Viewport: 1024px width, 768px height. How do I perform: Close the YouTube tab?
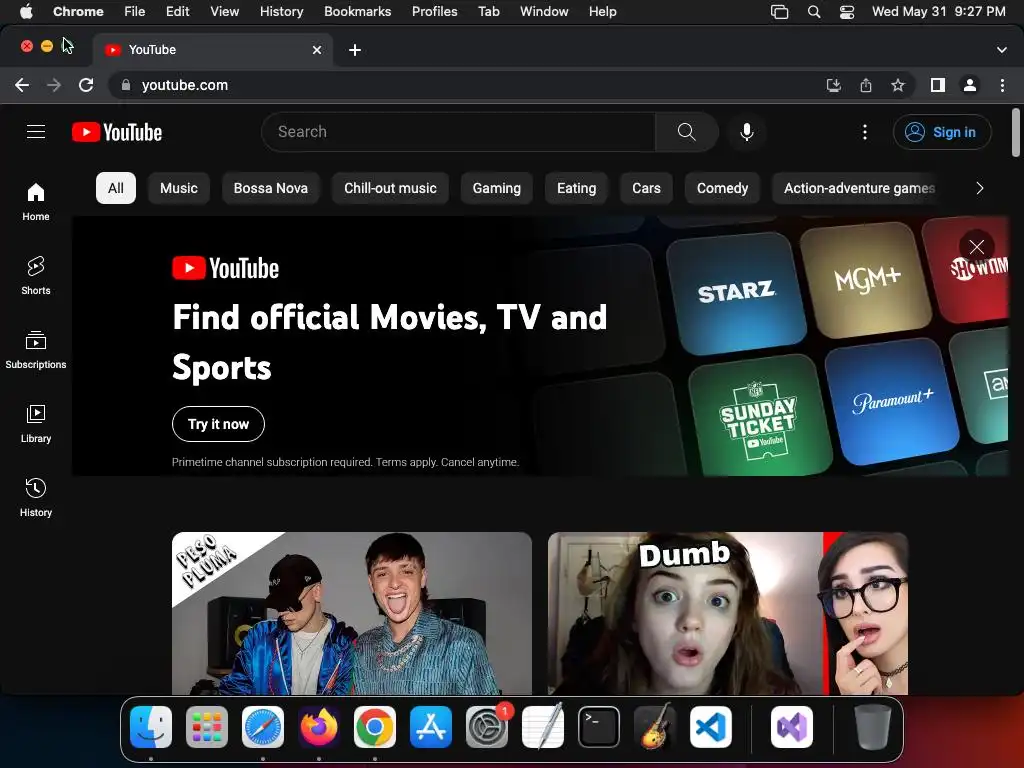pos(317,50)
